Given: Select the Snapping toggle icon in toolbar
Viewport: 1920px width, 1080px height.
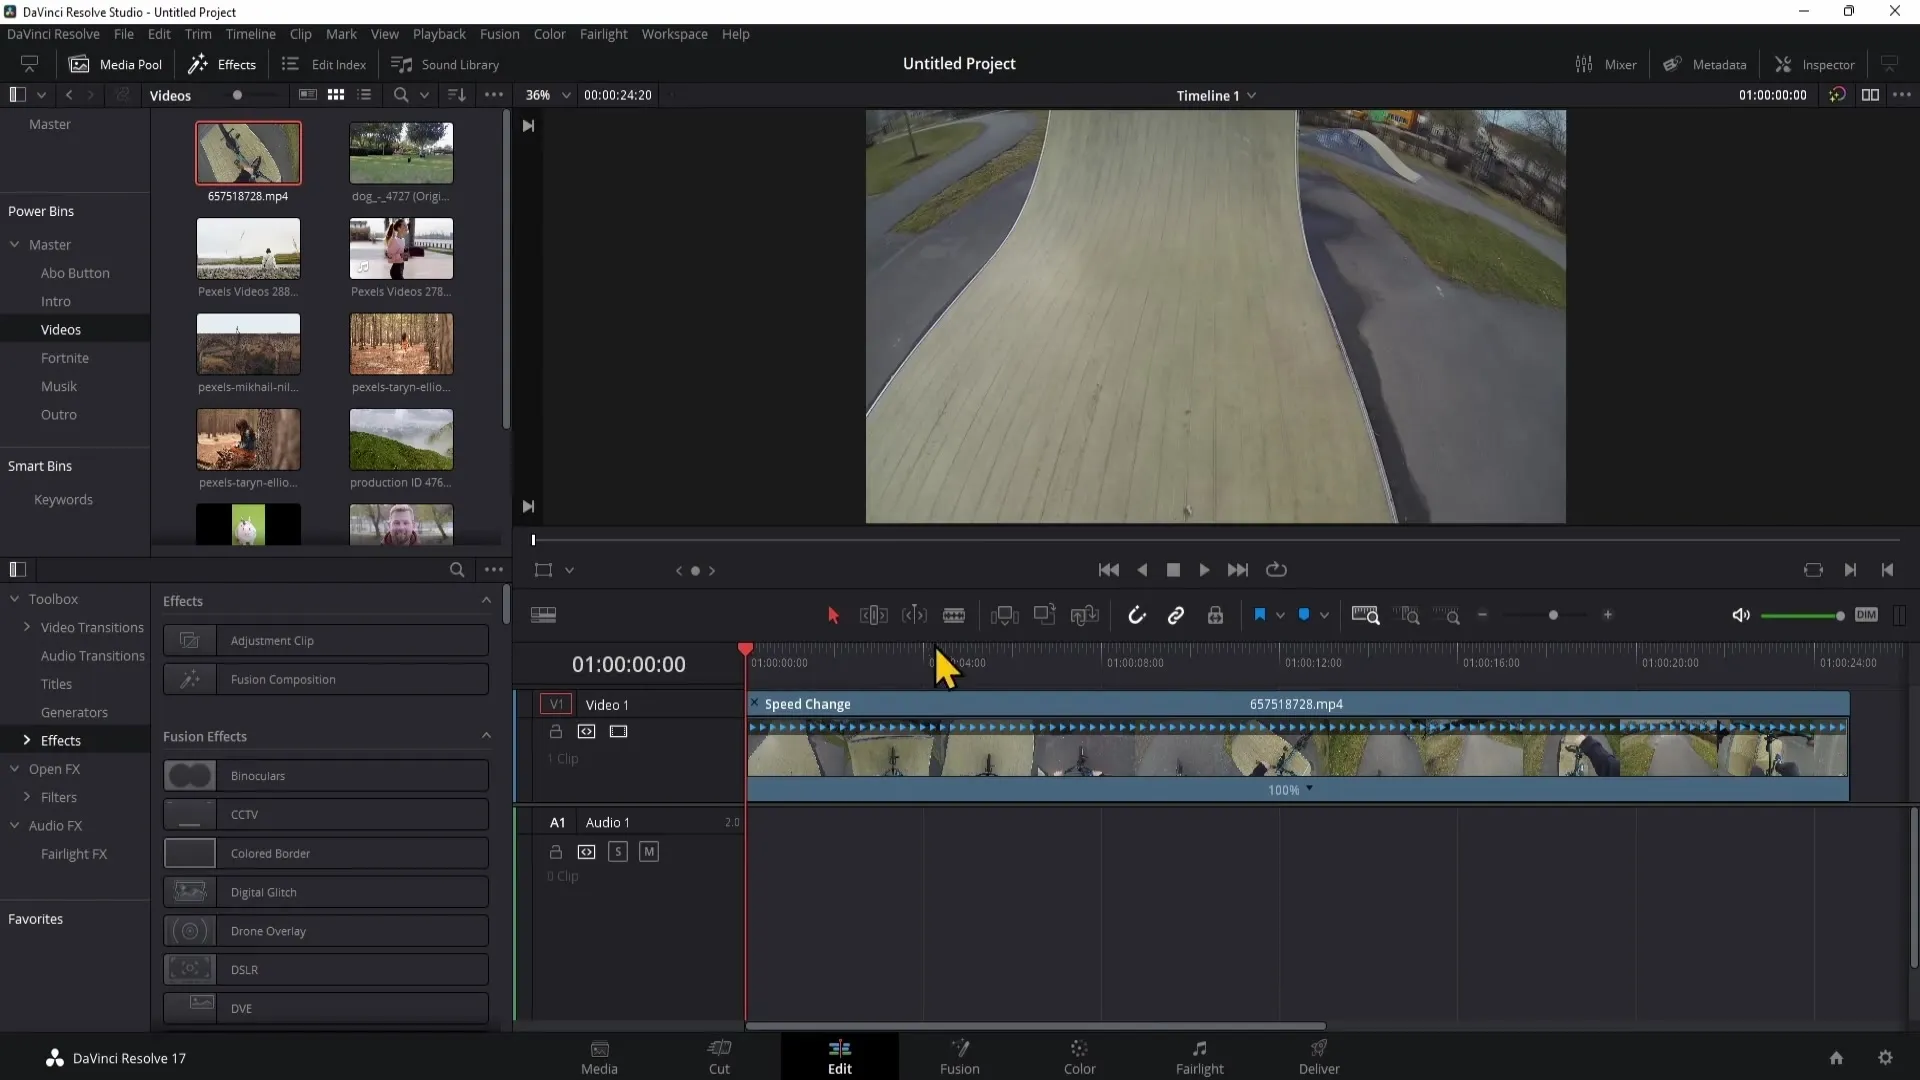Looking at the screenshot, I should (x=1135, y=615).
